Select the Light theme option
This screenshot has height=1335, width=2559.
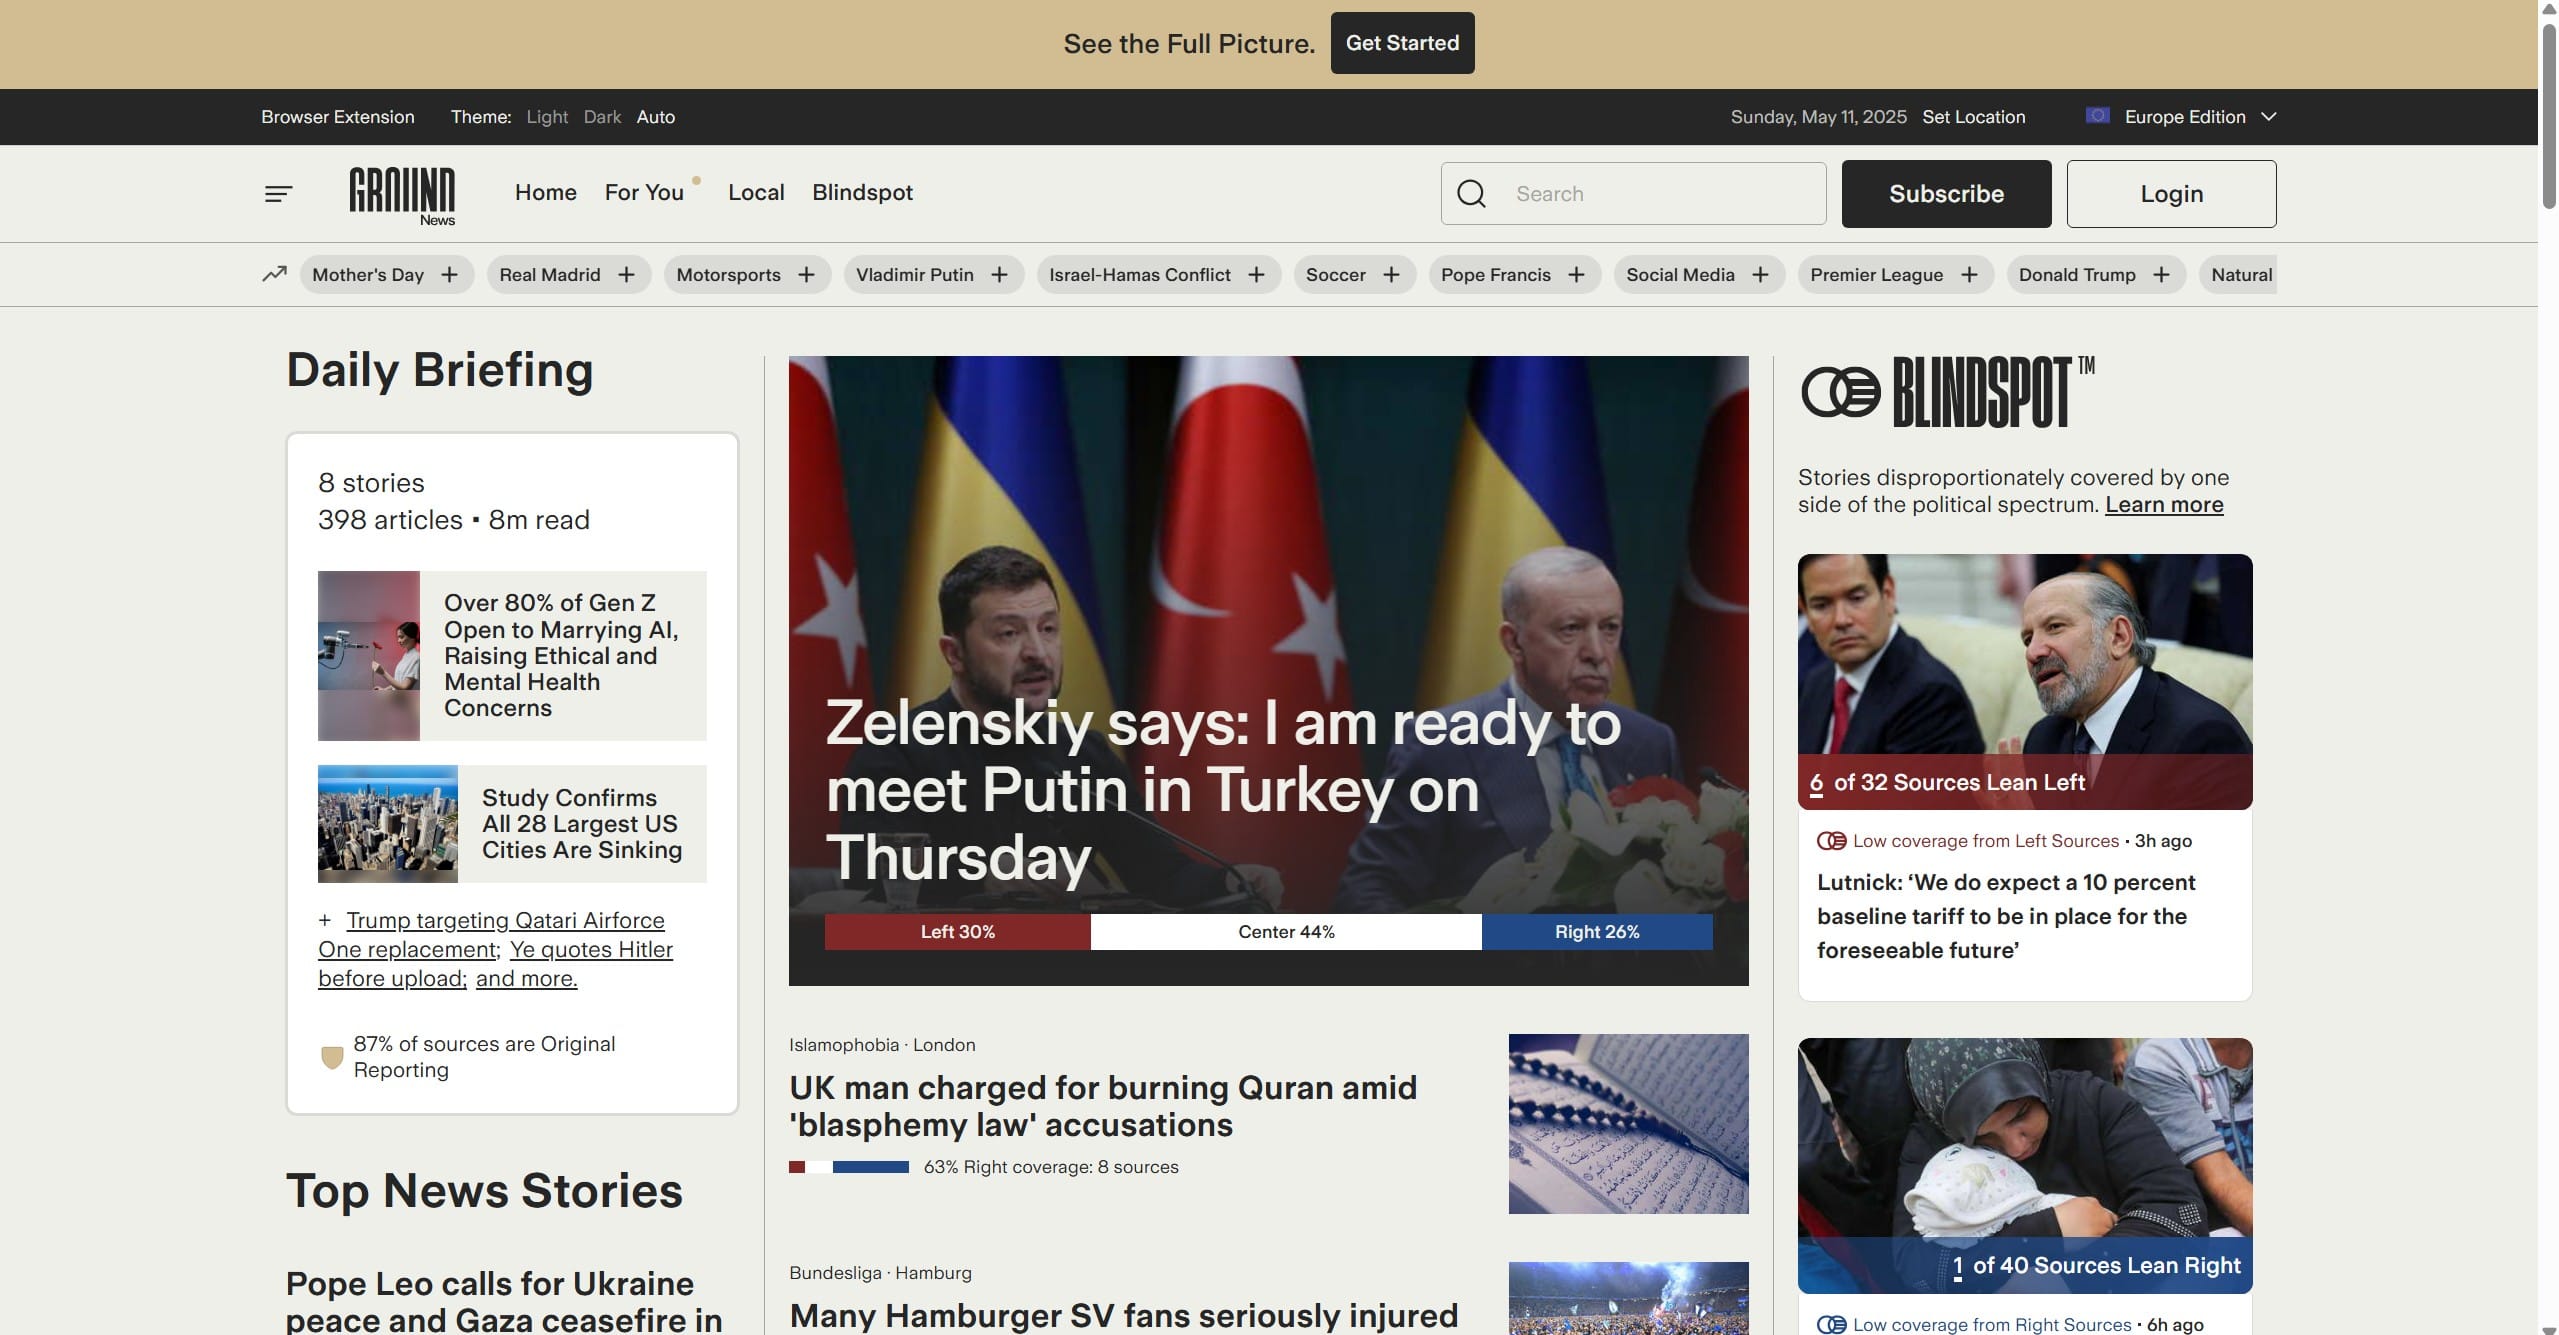(547, 117)
